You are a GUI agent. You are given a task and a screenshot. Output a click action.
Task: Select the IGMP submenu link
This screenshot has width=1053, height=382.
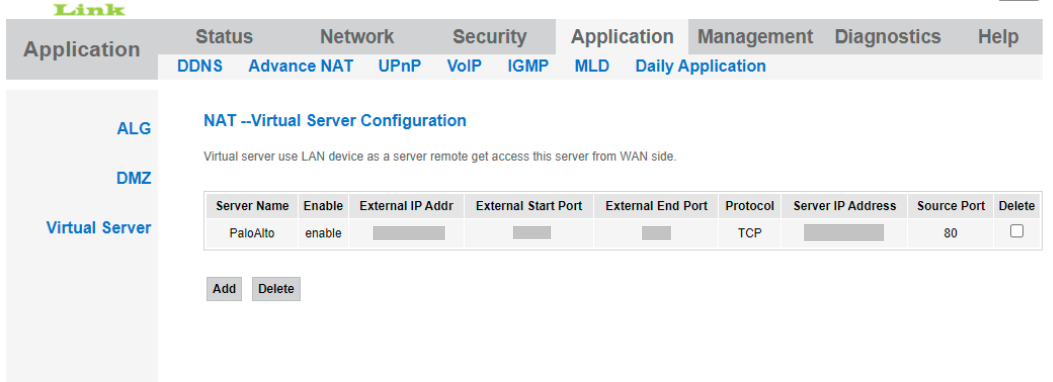tap(528, 66)
